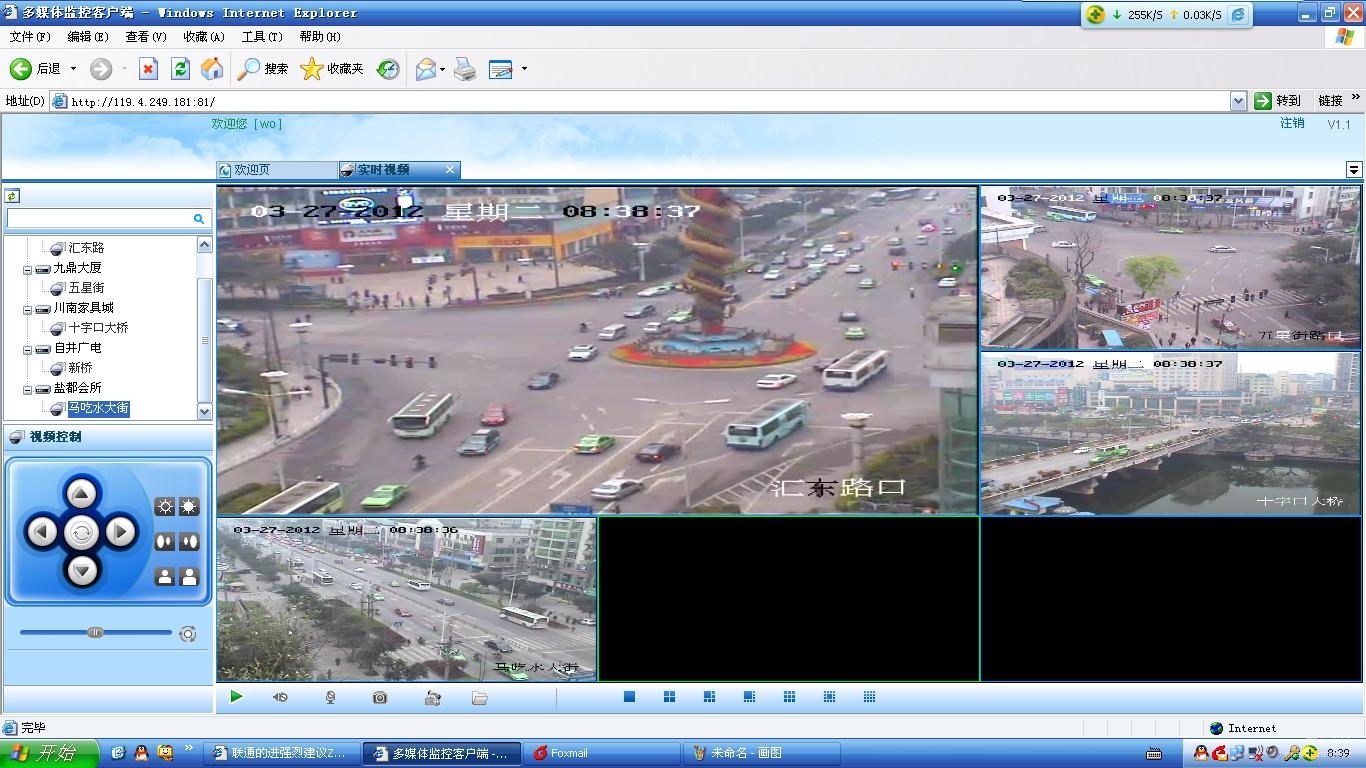This screenshot has width=1366, height=768.
Task: Pan the camera right with the right arrow
Action: pos(121,532)
